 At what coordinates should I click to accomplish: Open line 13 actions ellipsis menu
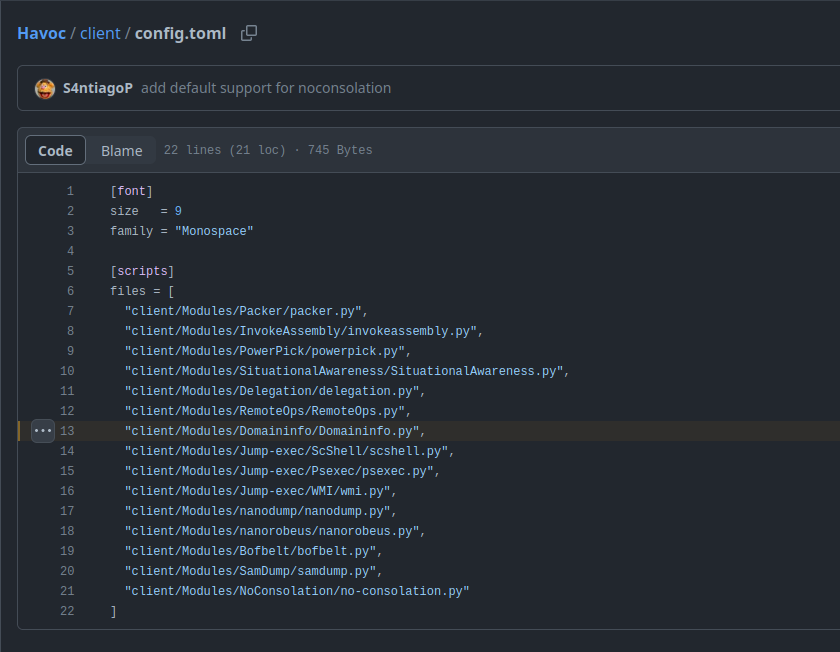(43, 431)
